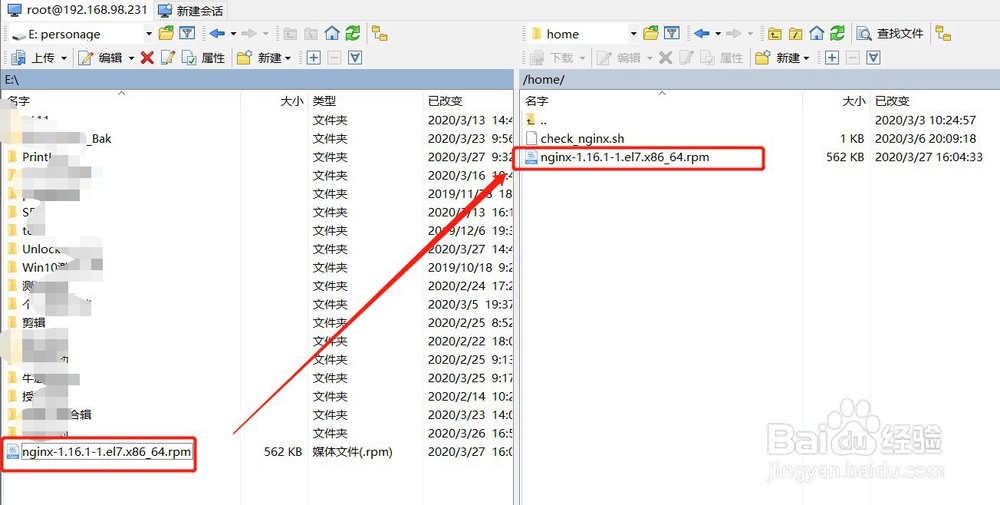The width and height of the screenshot is (1000, 505).
Task: Open remote parent folder '..' entry
Action: [x=543, y=120]
